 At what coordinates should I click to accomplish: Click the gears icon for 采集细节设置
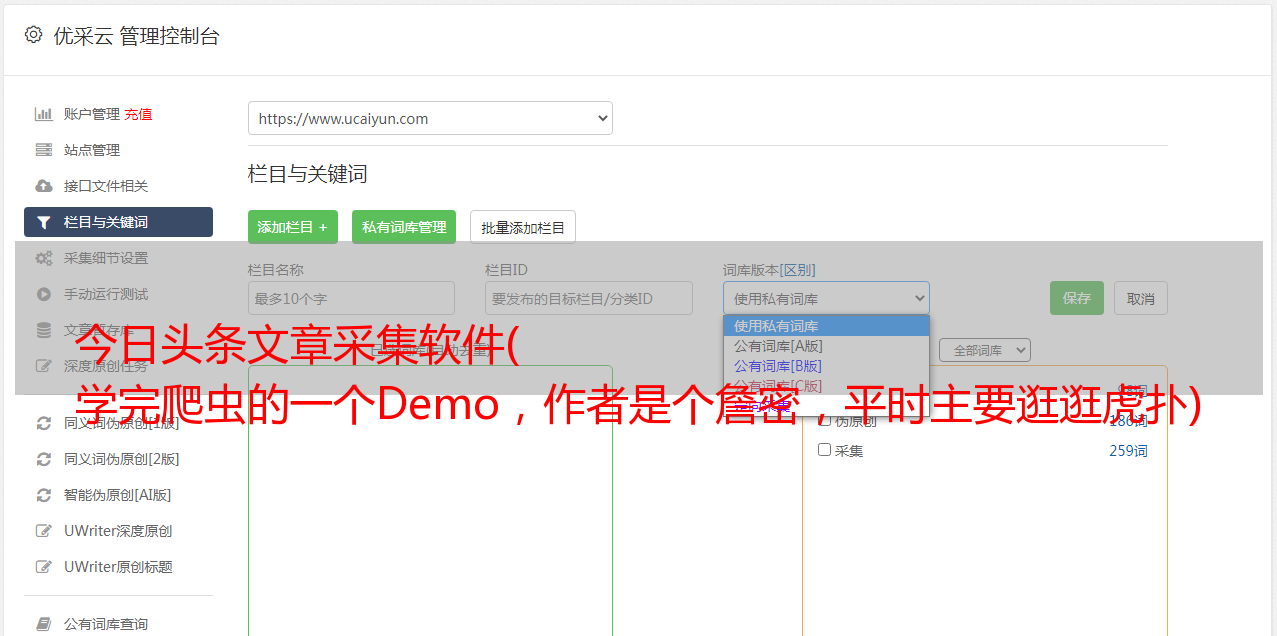(x=44, y=258)
